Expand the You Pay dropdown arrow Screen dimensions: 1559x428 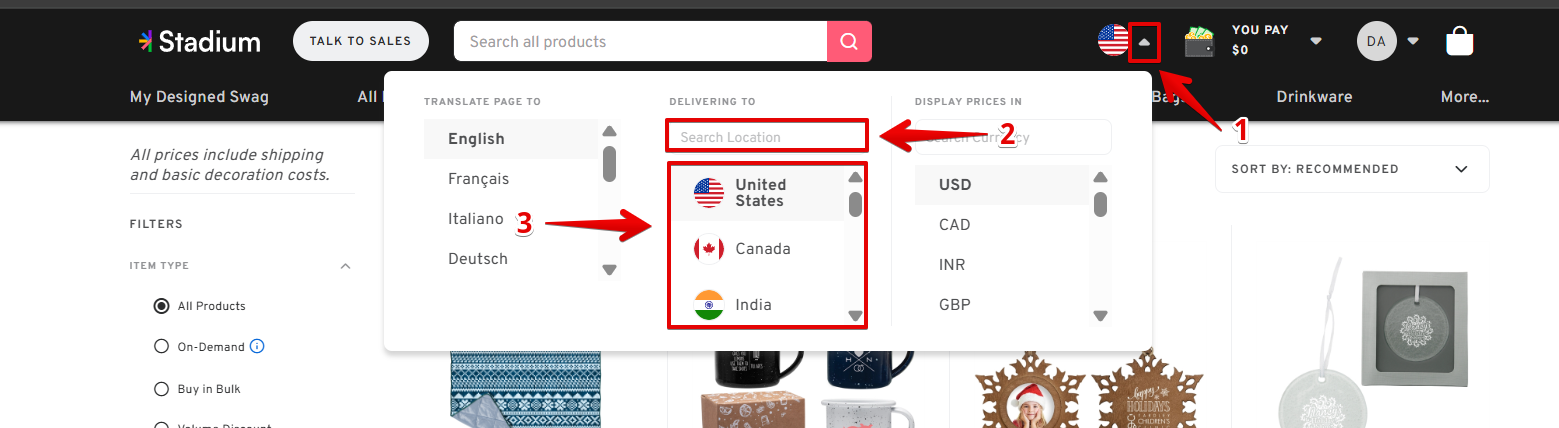pos(1316,41)
